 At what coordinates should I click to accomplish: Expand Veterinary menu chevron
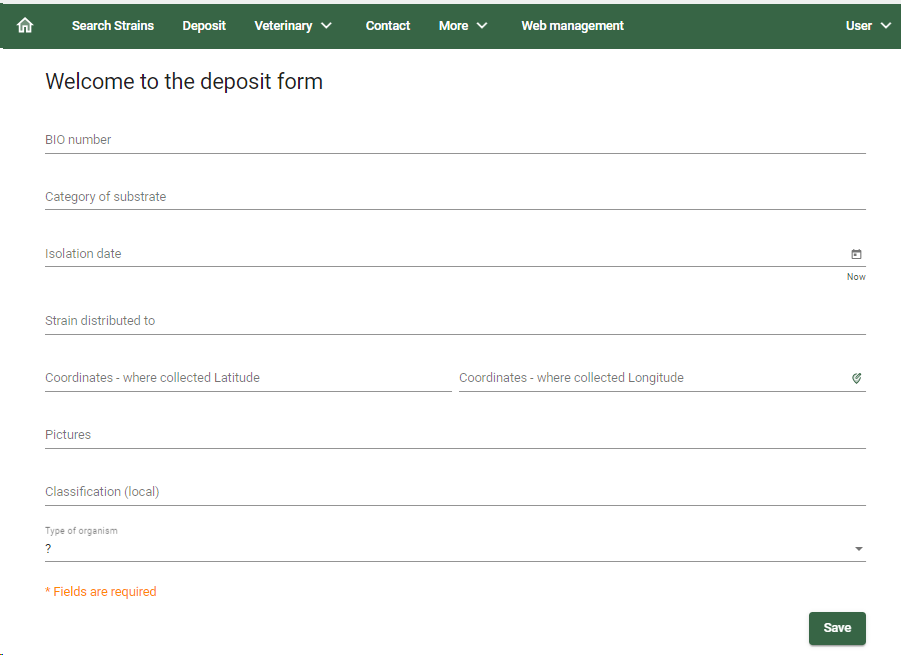[326, 25]
